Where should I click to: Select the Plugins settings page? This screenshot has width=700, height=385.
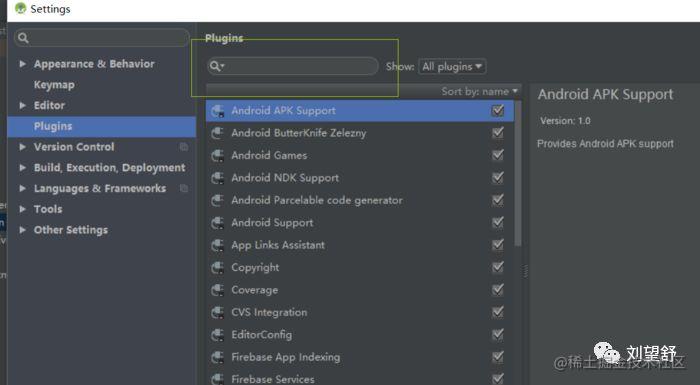point(101,126)
